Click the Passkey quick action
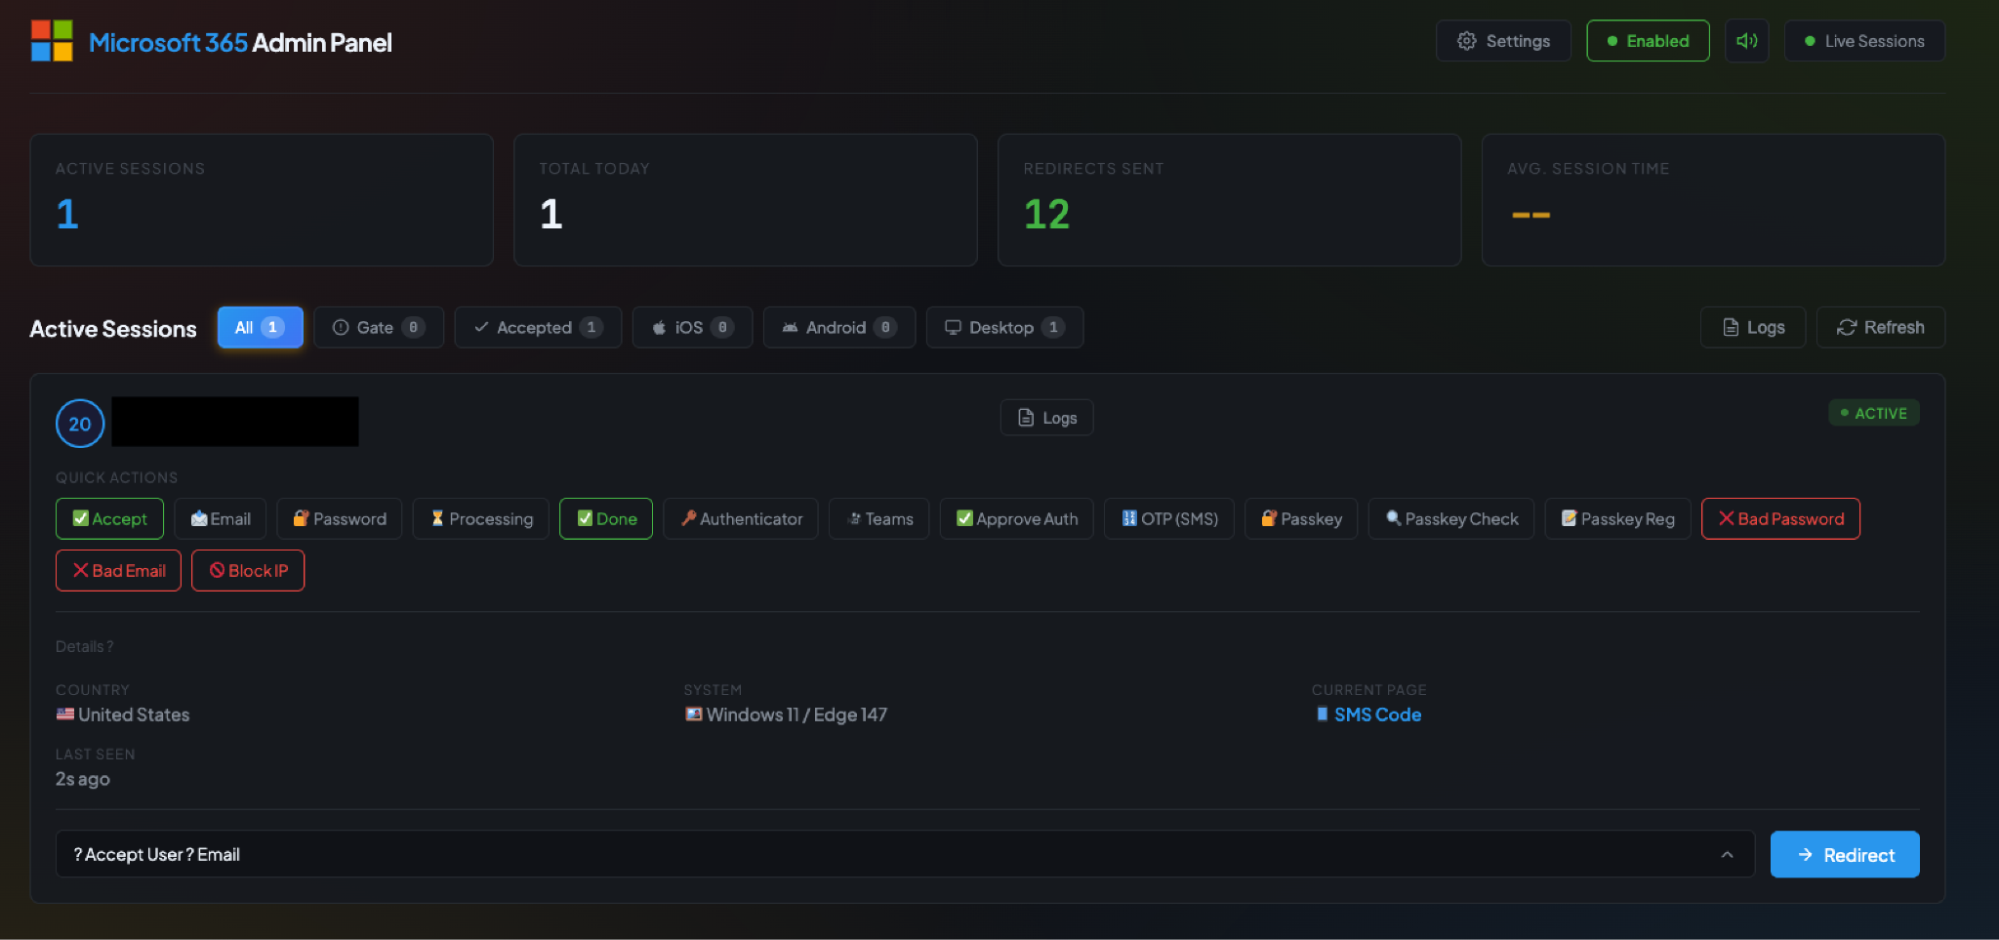 pyautogui.click(x=1301, y=518)
